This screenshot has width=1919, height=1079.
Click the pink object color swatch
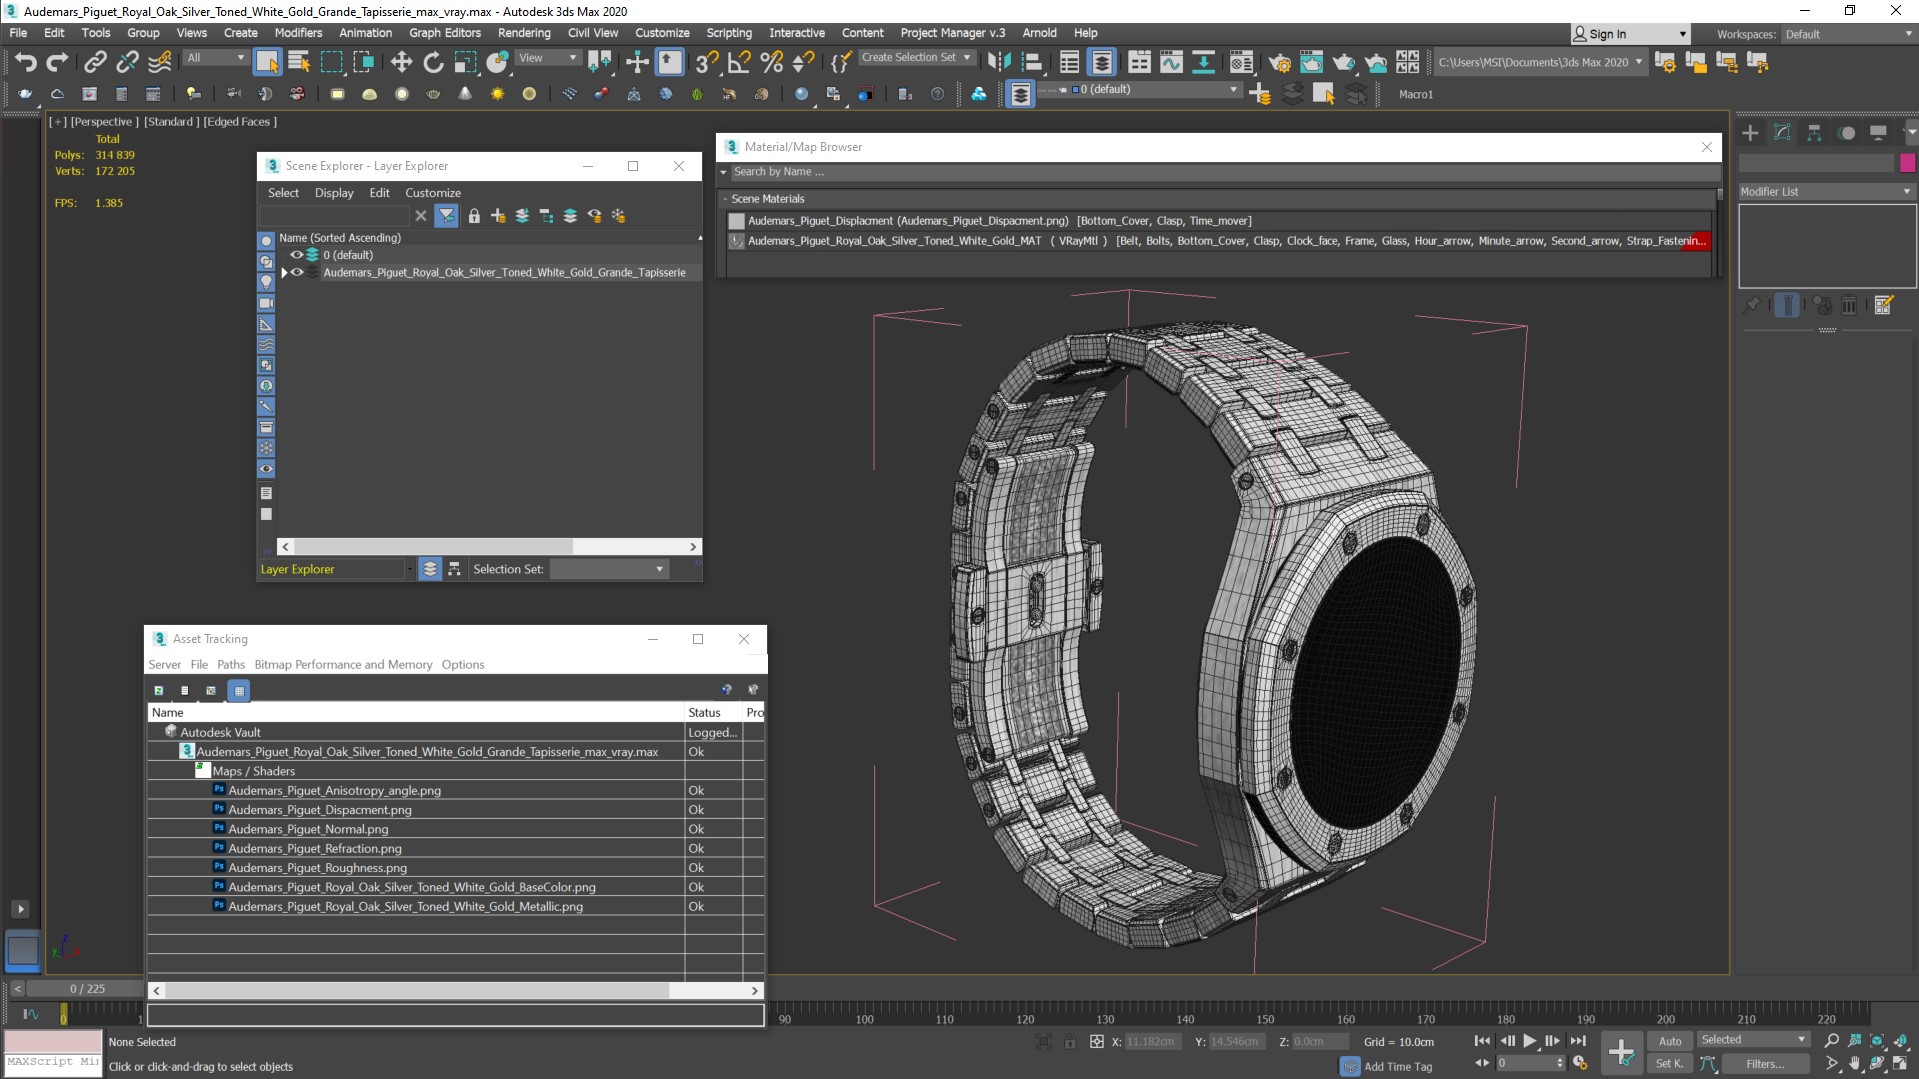tap(1908, 163)
